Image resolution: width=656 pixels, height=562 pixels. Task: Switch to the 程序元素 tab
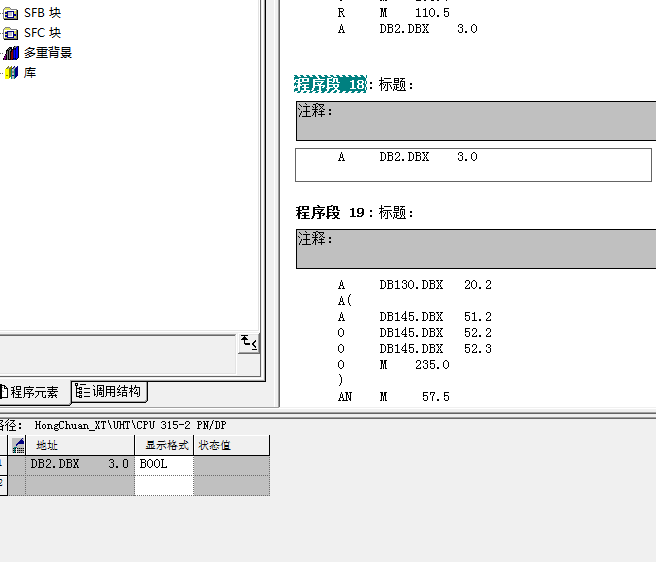pos(33,392)
